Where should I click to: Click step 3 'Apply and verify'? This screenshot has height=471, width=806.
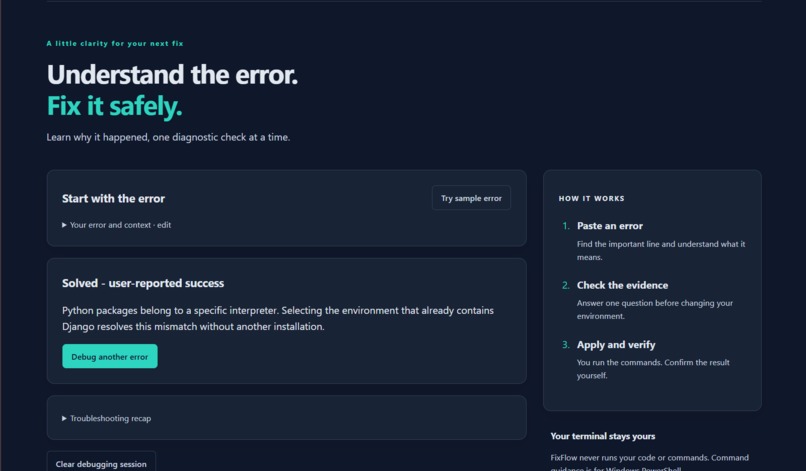[616, 345]
